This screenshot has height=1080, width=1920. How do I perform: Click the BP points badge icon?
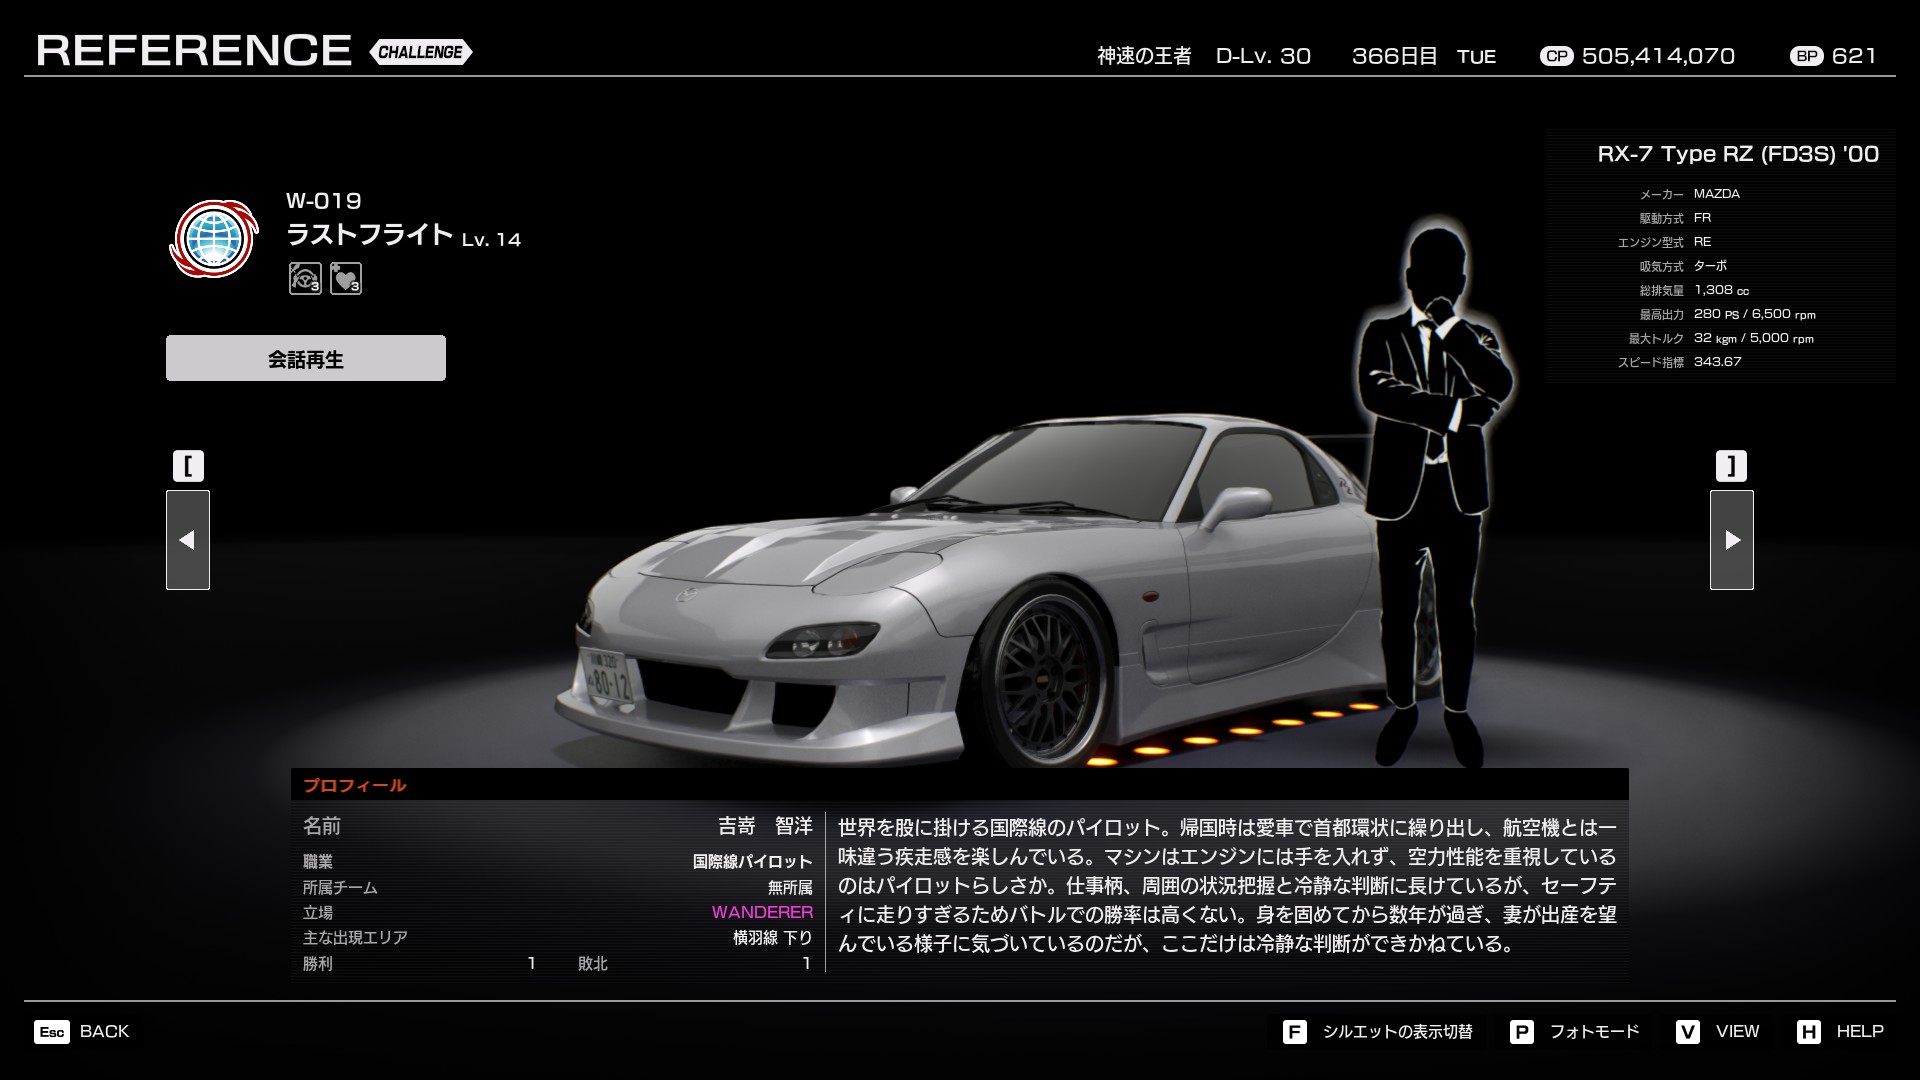tap(1806, 56)
